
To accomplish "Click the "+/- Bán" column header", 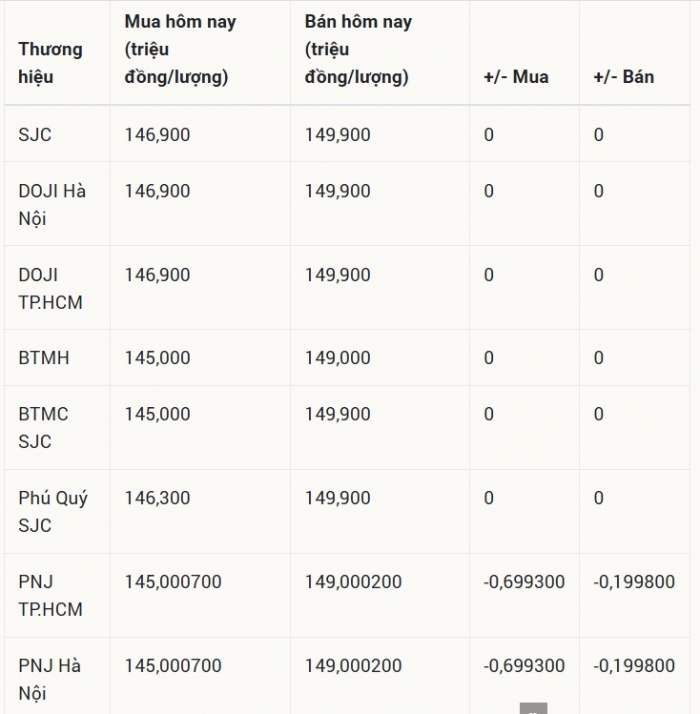I will pos(623,77).
